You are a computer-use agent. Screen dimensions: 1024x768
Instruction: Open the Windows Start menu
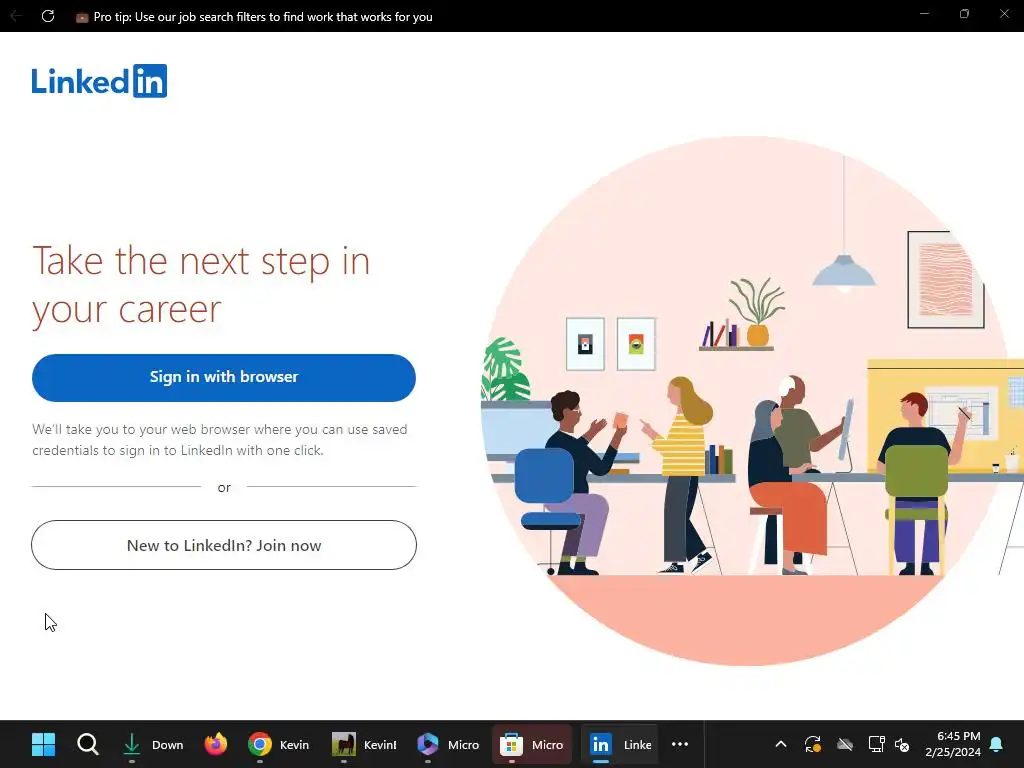[43, 744]
